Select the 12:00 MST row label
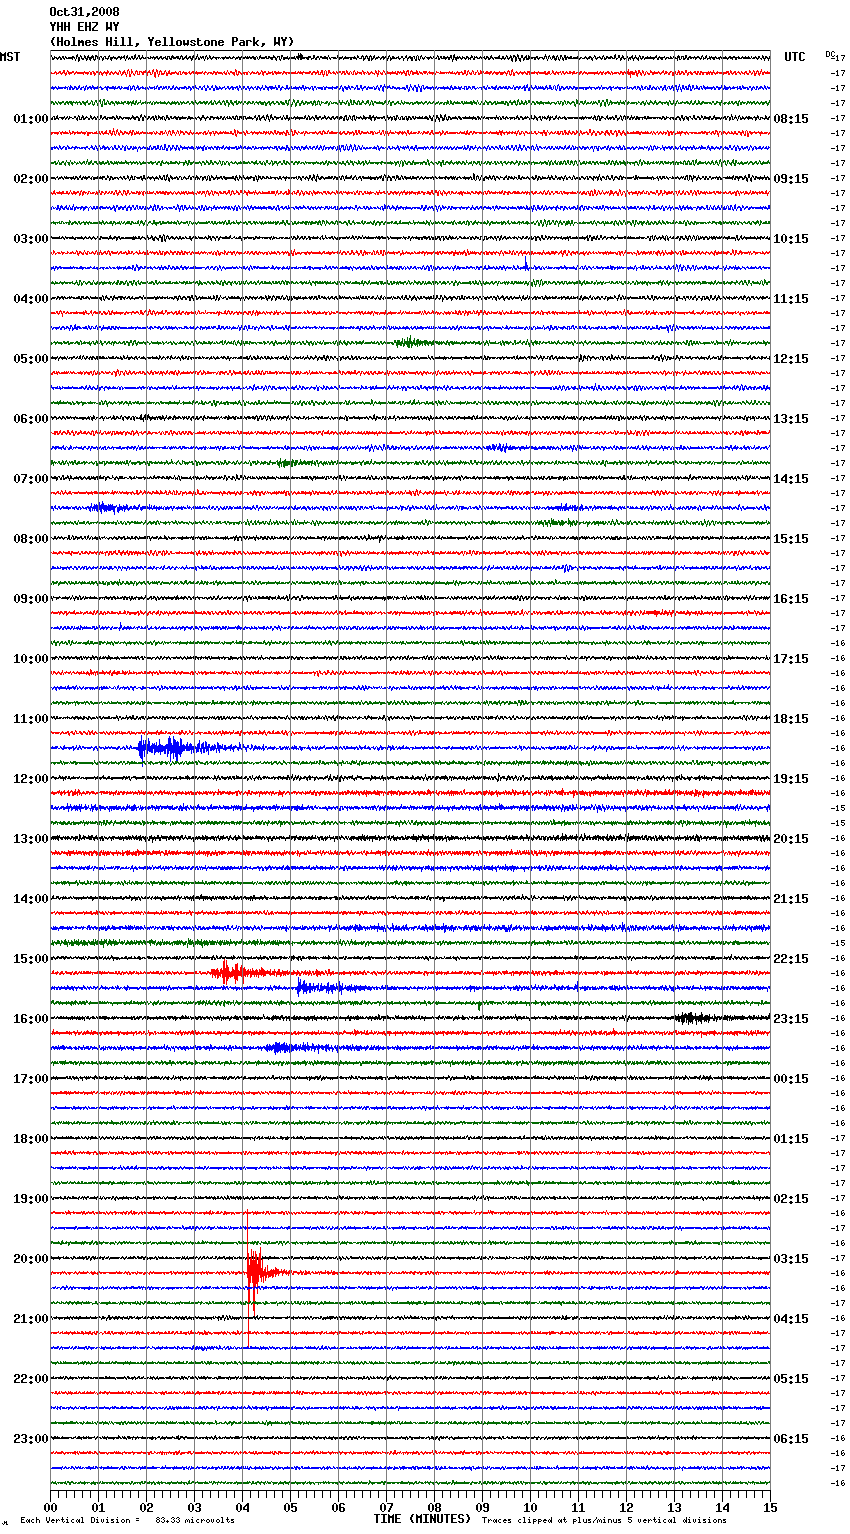The height and width of the screenshot is (1534, 850). coord(31,779)
